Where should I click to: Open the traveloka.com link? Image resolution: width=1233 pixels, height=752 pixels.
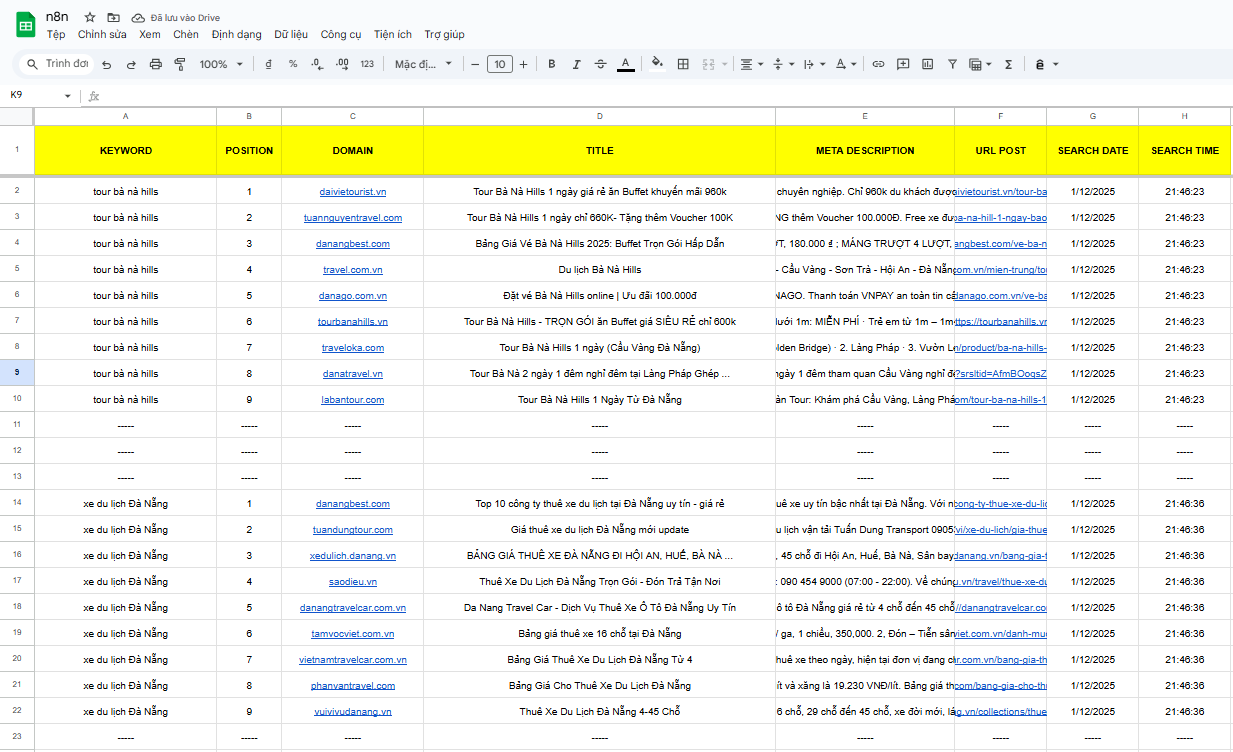tap(353, 348)
